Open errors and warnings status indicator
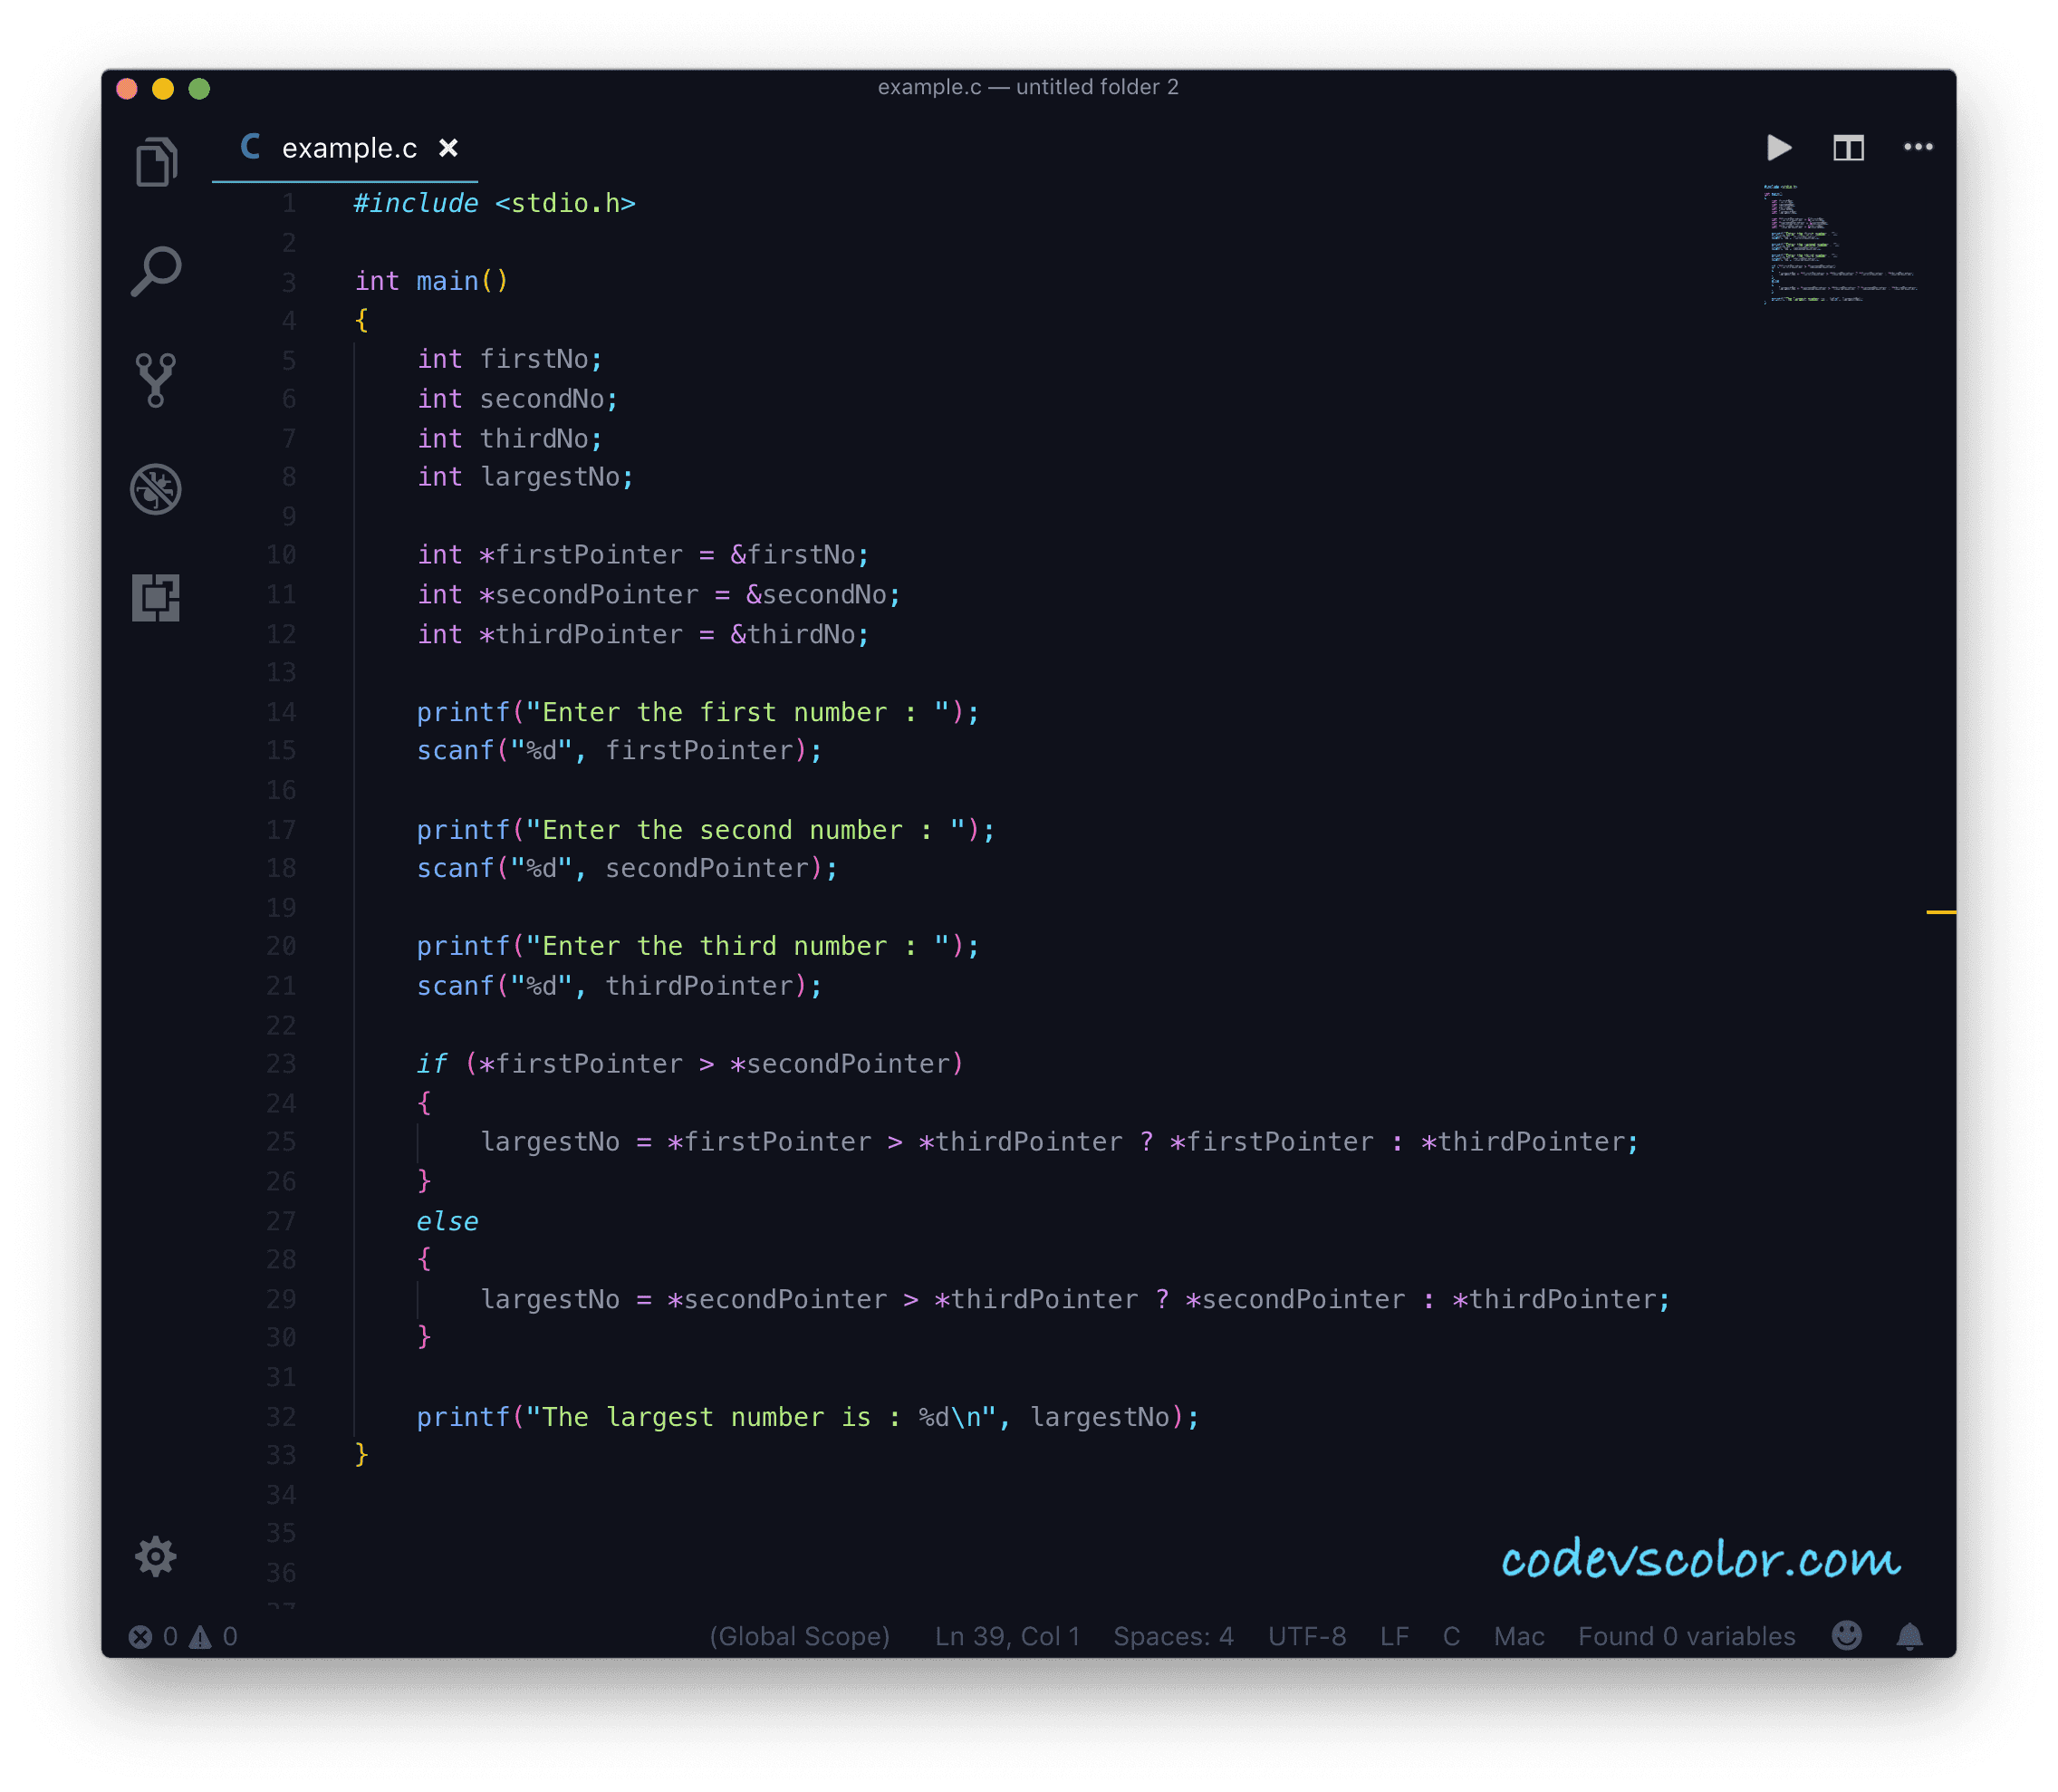Image resolution: width=2058 pixels, height=1792 pixels. [x=183, y=1637]
